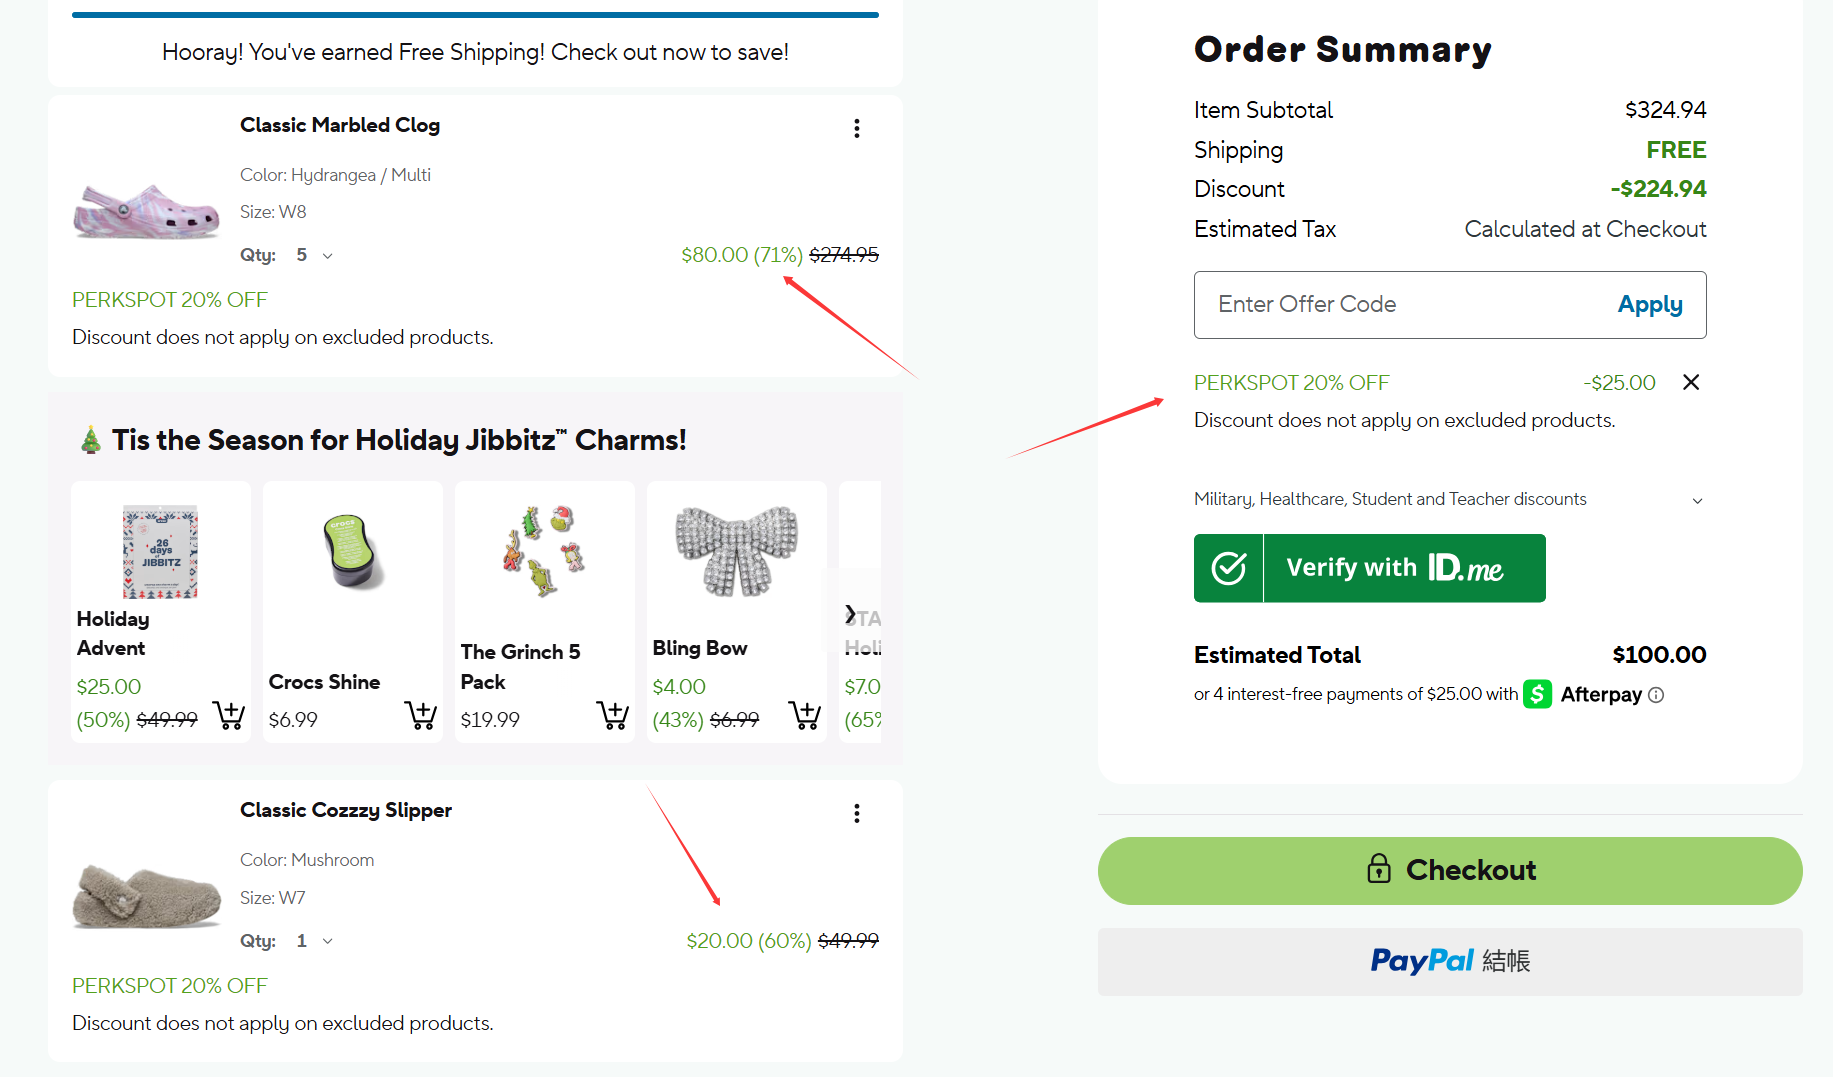Add Crocs Shine to cart
The image size is (1833, 1077).
coord(421,715)
